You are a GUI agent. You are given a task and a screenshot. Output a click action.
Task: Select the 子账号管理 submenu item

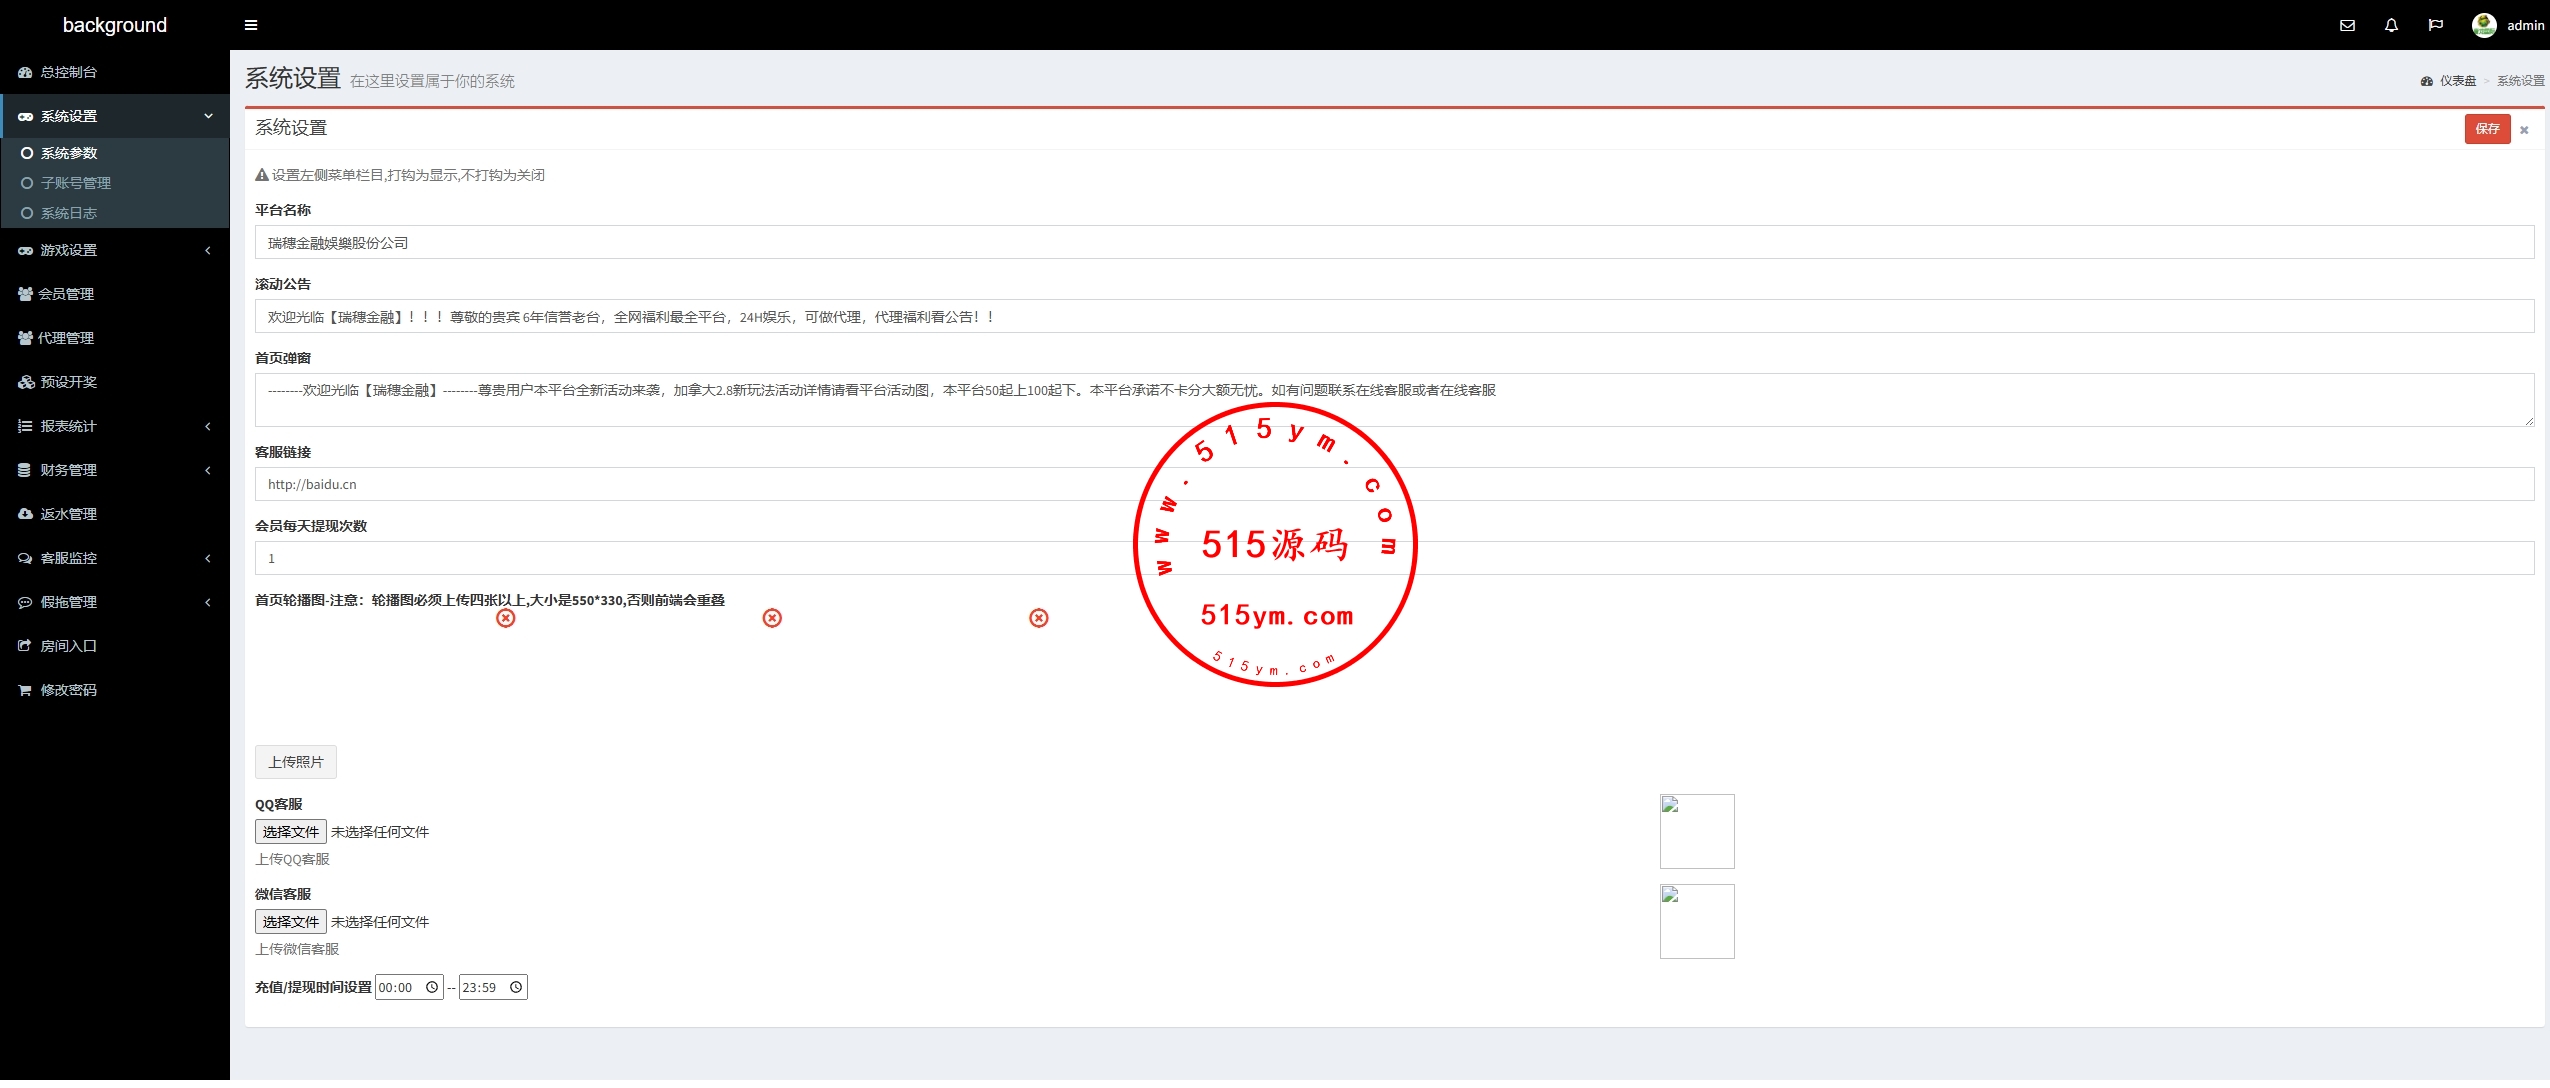coord(75,183)
